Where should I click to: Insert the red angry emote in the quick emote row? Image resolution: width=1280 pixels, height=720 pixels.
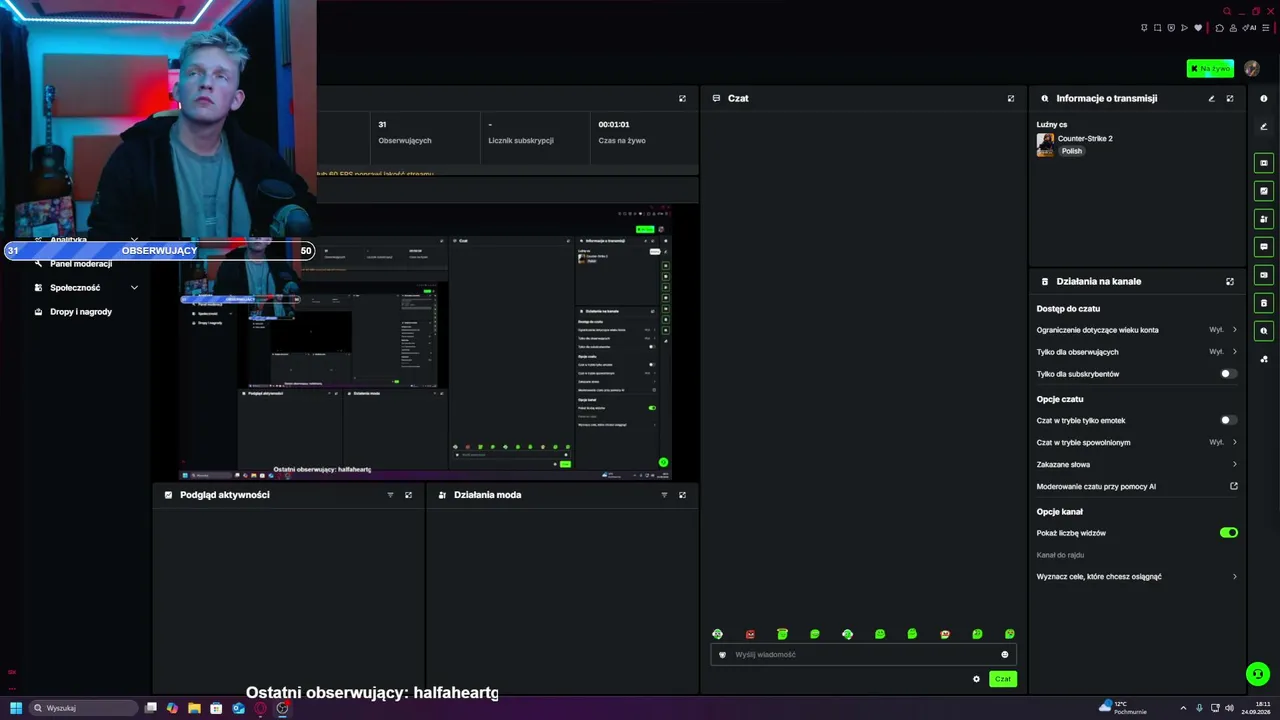click(750, 634)
